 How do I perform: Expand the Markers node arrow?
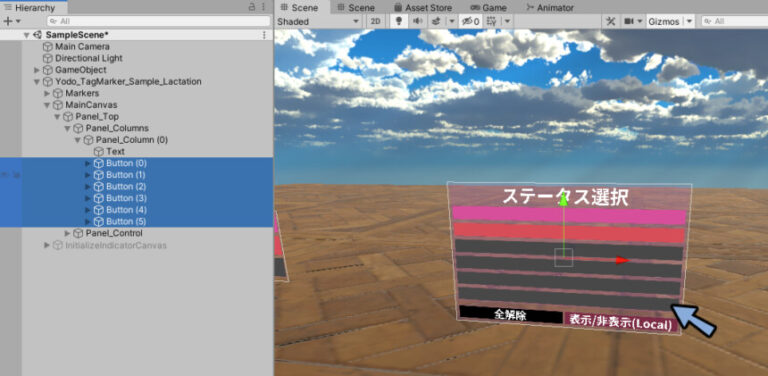(47, 94)
